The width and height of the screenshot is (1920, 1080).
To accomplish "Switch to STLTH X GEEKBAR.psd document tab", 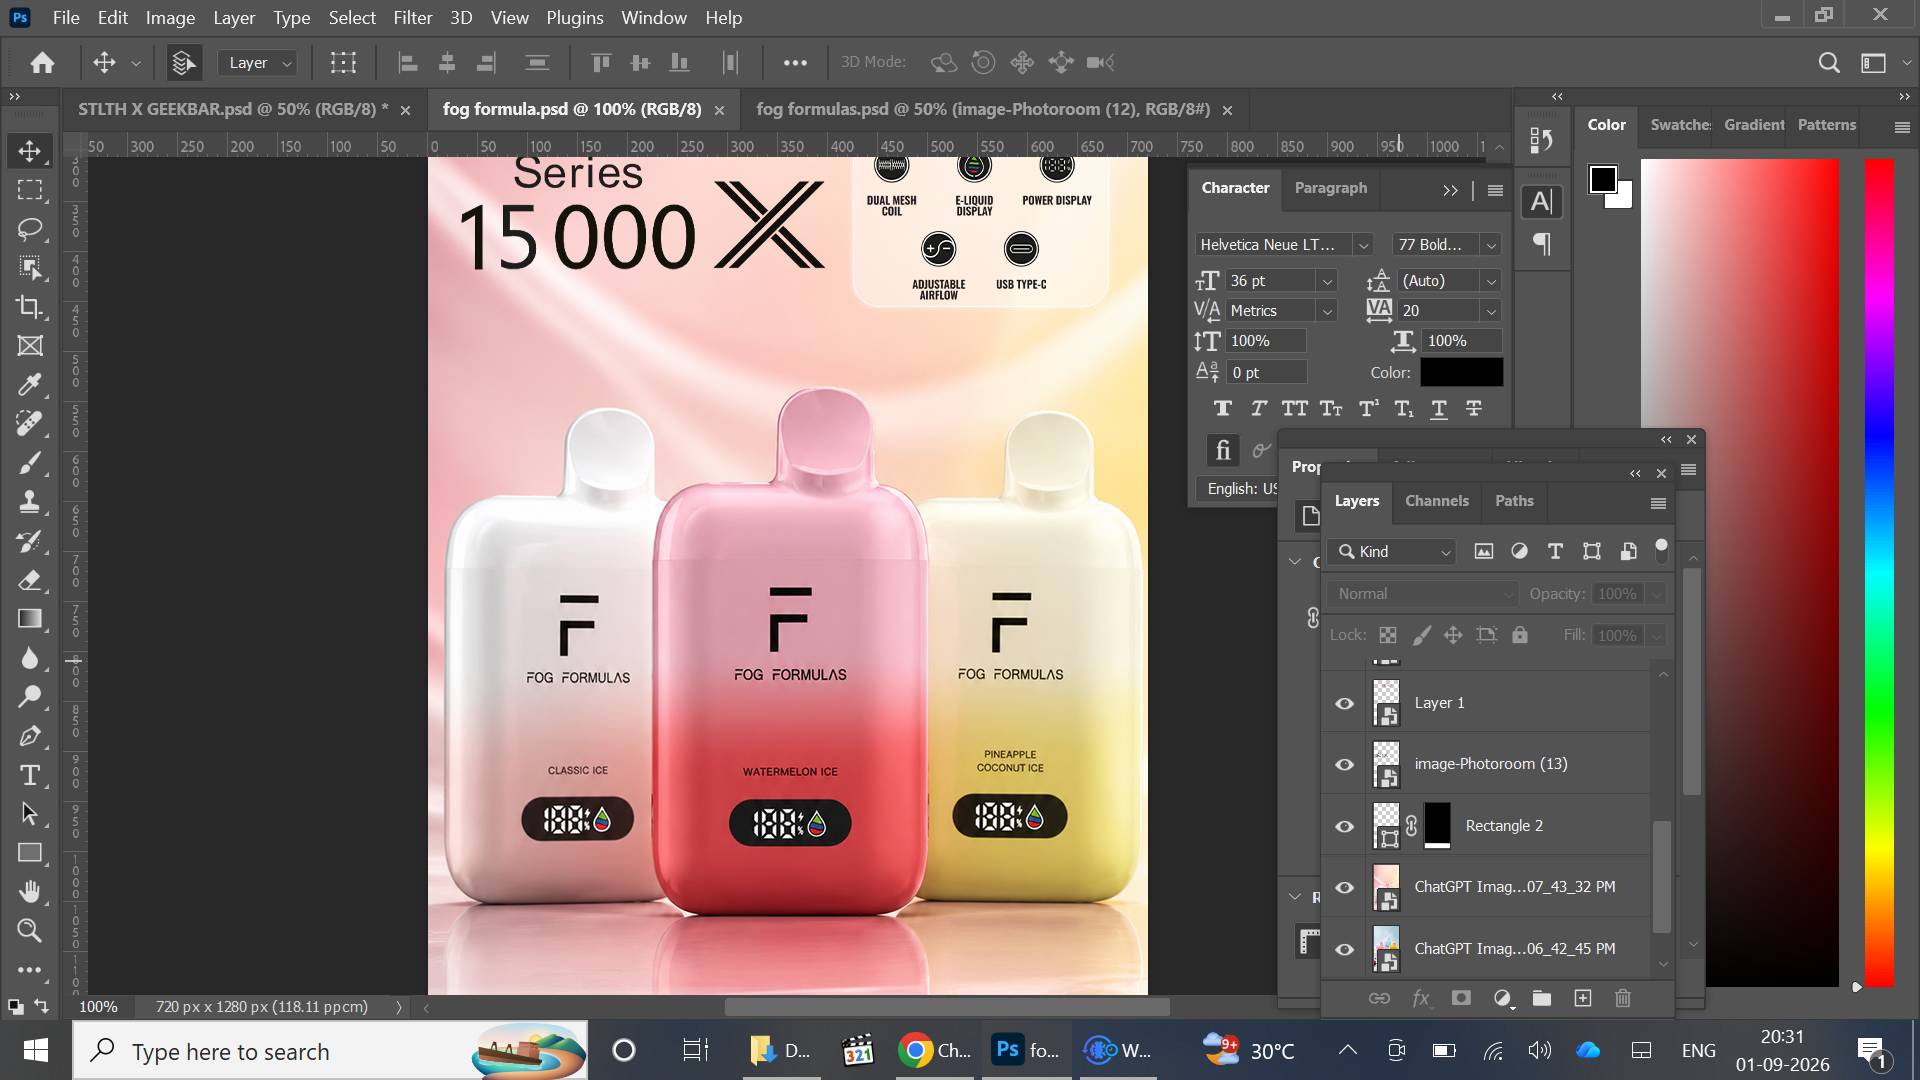I will [x=233, y=109].
